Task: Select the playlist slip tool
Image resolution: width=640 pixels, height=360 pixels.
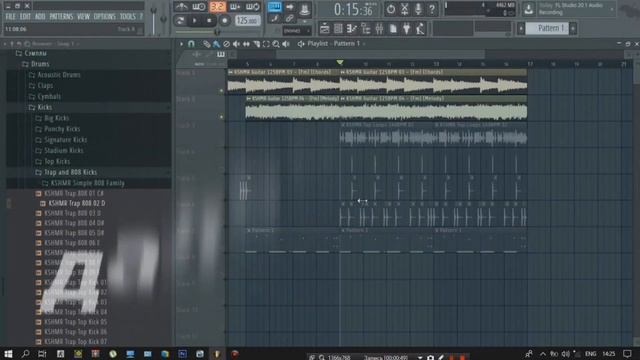Action: [246, 44]
